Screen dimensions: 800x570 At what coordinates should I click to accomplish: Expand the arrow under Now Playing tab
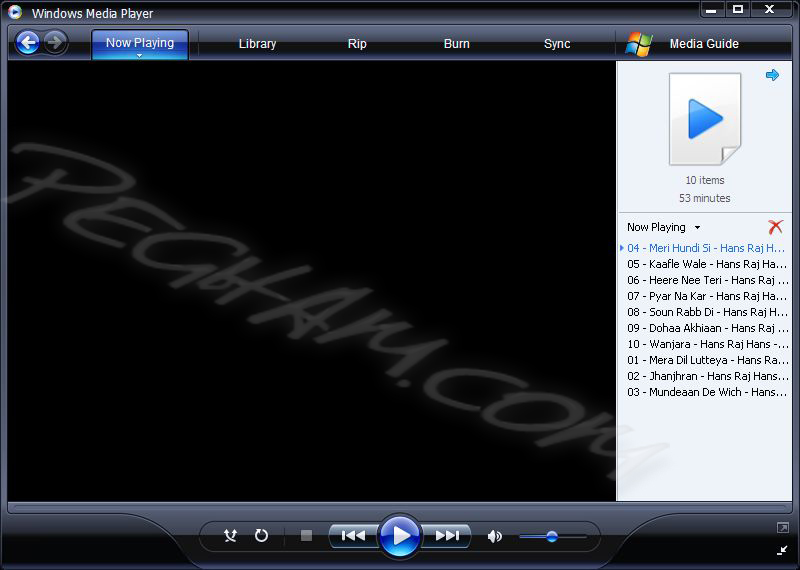pos(139,56)
